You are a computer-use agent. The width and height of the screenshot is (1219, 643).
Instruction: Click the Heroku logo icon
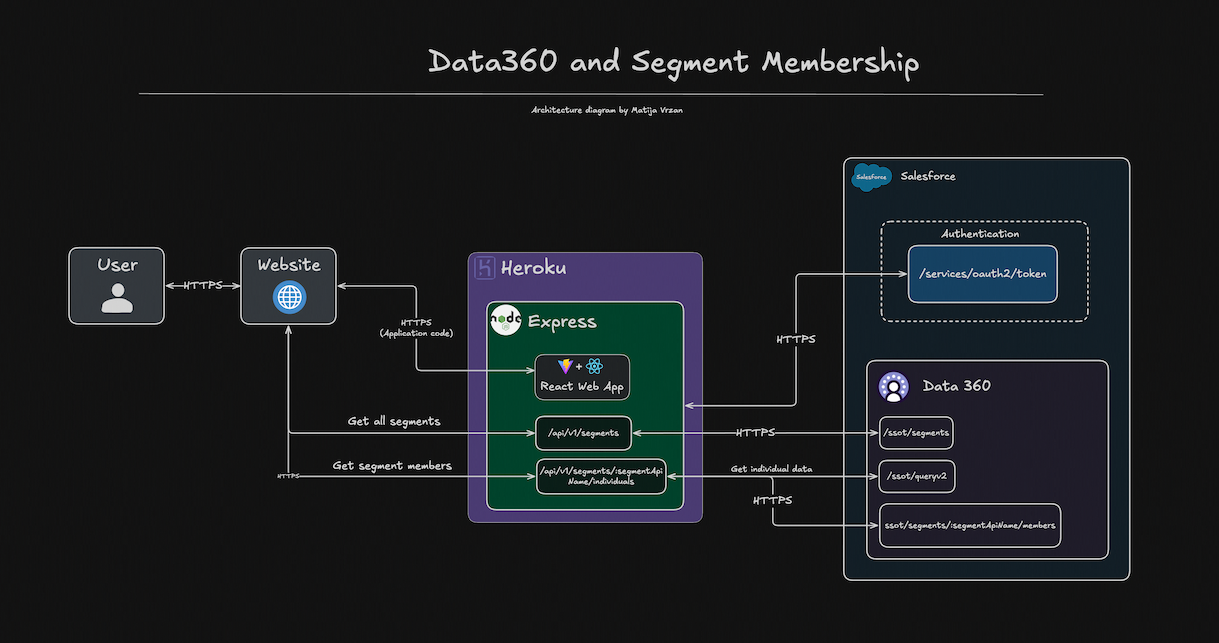[x=485, y=268]
